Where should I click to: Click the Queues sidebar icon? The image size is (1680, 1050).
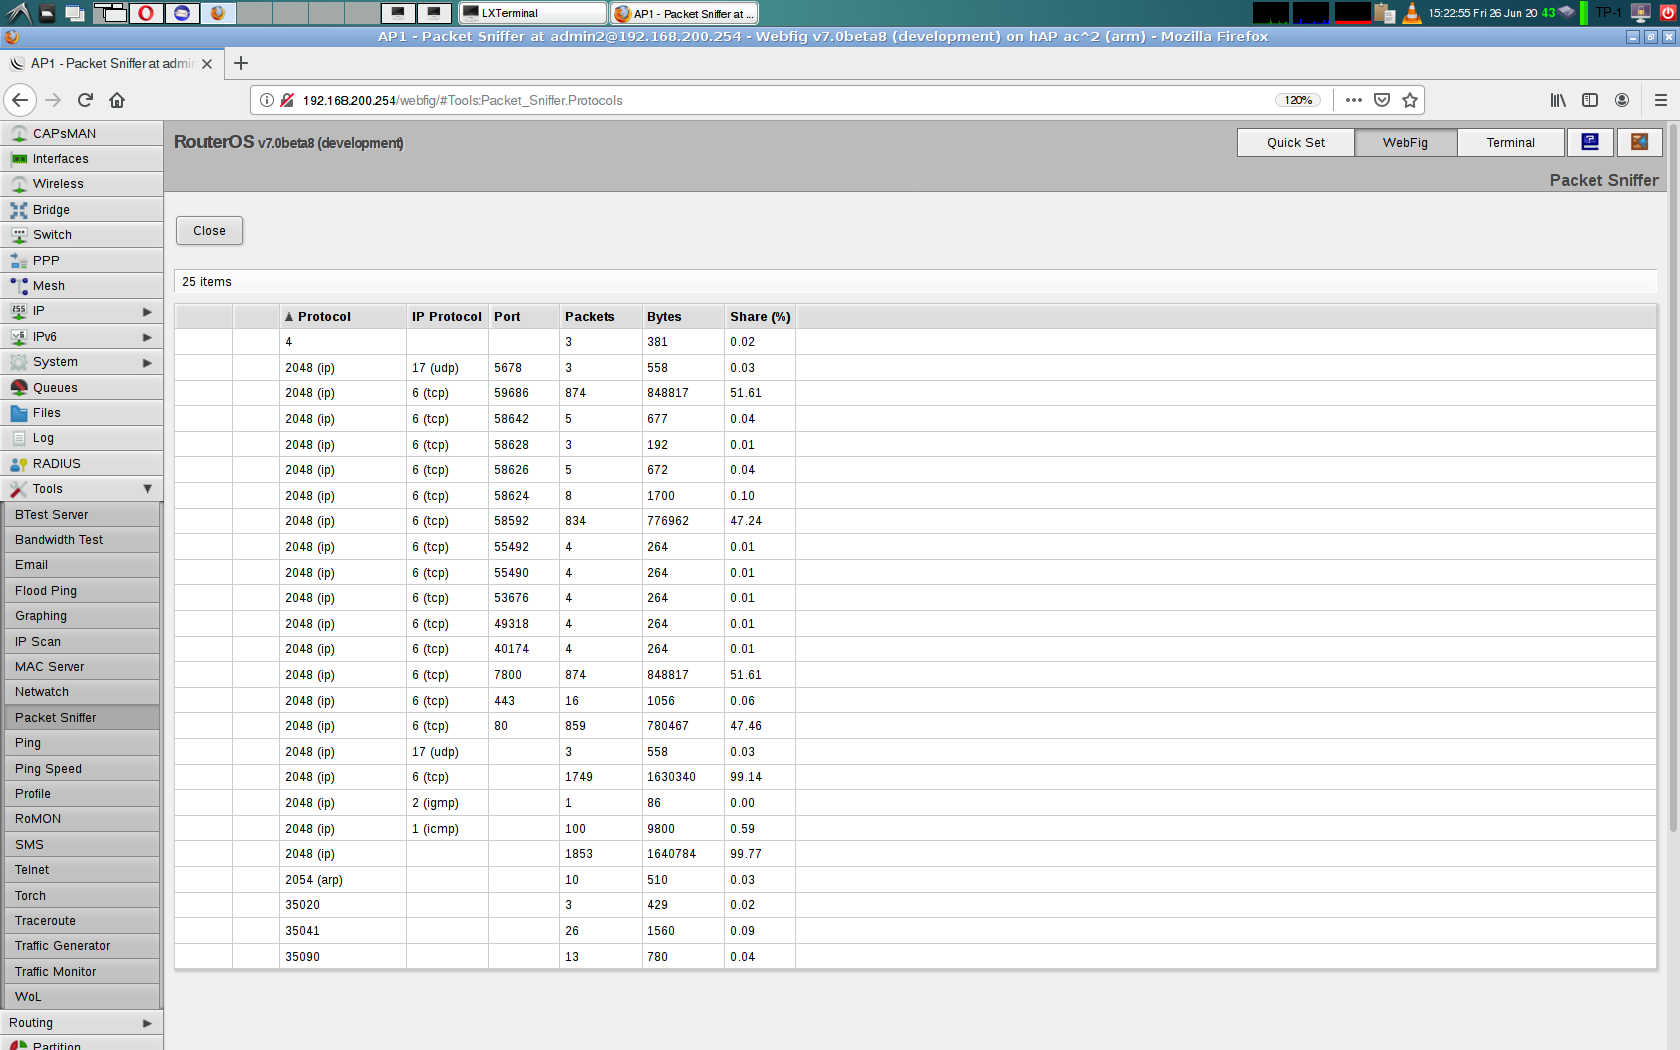coord(19,387)
